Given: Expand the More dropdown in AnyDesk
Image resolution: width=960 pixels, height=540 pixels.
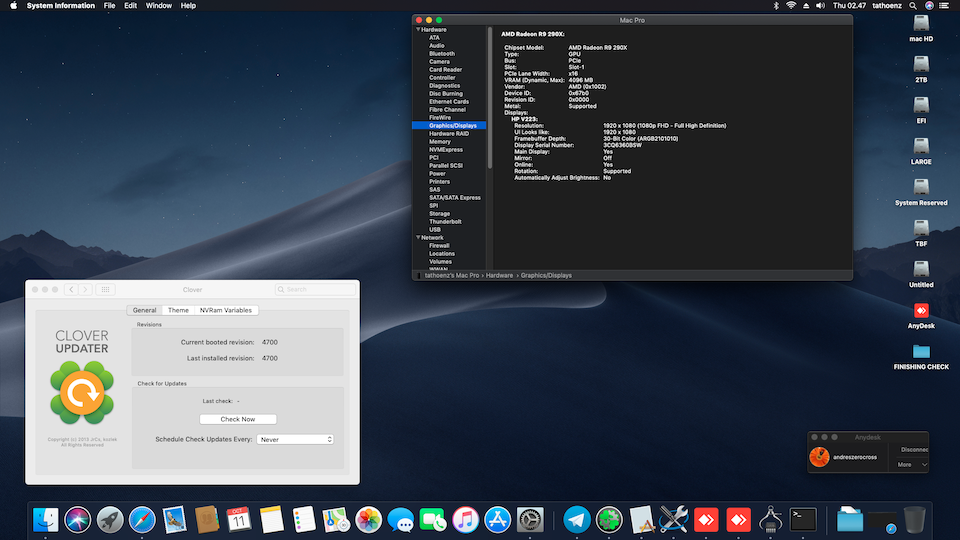Looking at the screenshot, I should coord(912,464).
